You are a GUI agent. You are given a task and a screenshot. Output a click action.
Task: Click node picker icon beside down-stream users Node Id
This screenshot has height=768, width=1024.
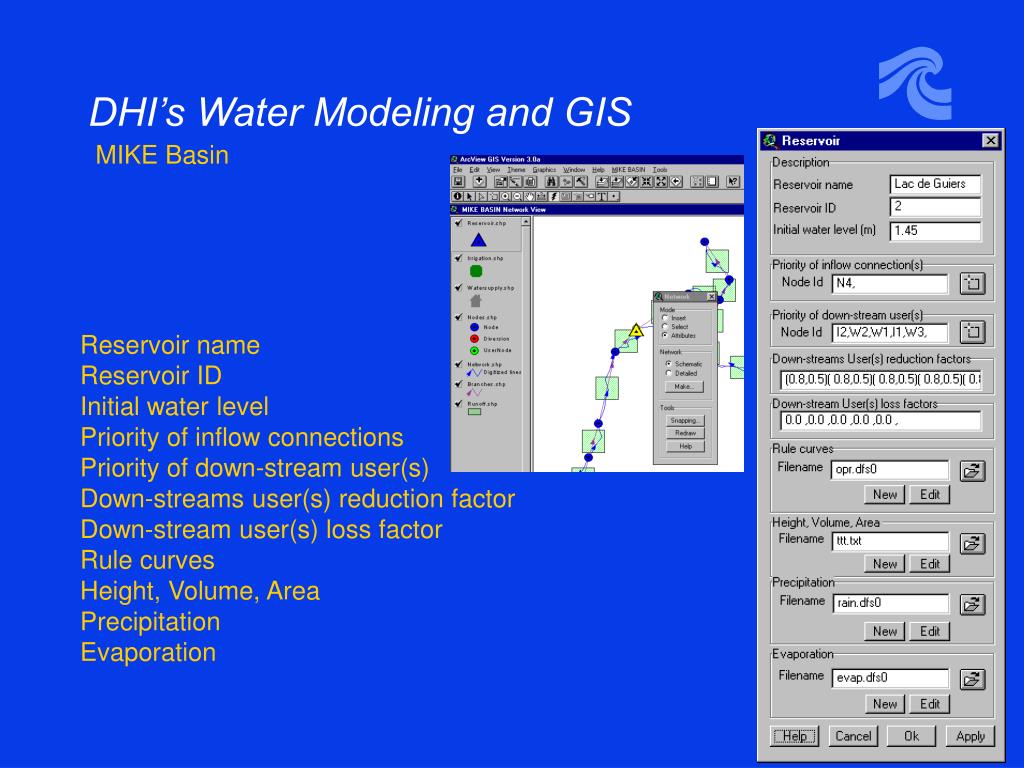[x=972, y=332]
